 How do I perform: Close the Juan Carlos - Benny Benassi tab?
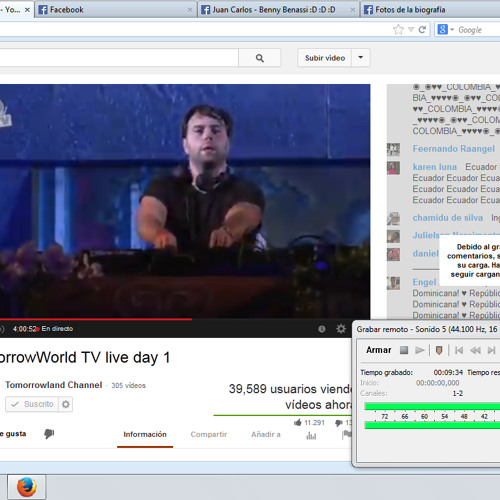(x=352, y=10)
